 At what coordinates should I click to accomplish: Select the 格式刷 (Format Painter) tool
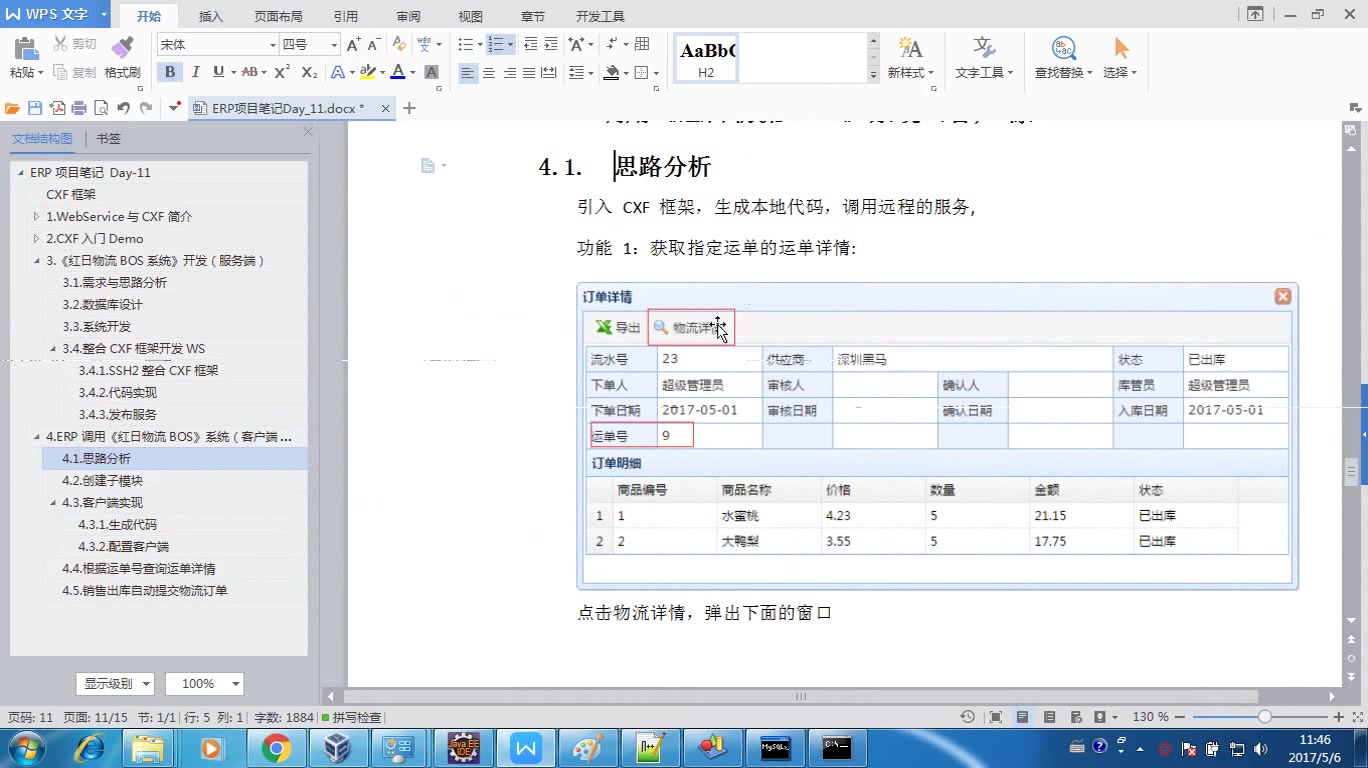tap(123, 46)
